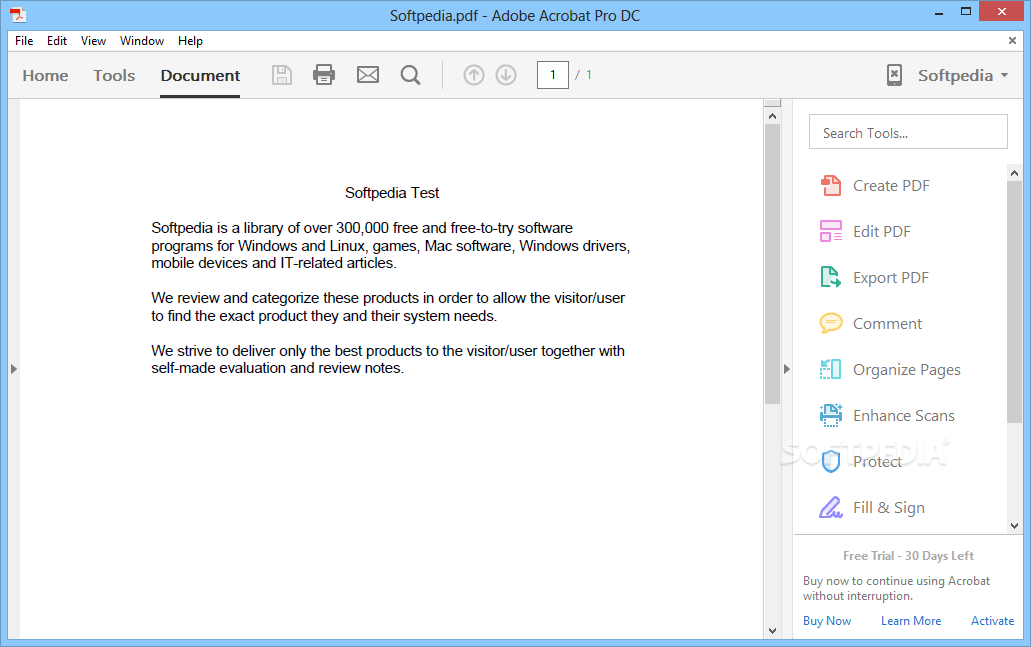Click the Fill & Sign label
1031x647 pixels.
point(888,508)
